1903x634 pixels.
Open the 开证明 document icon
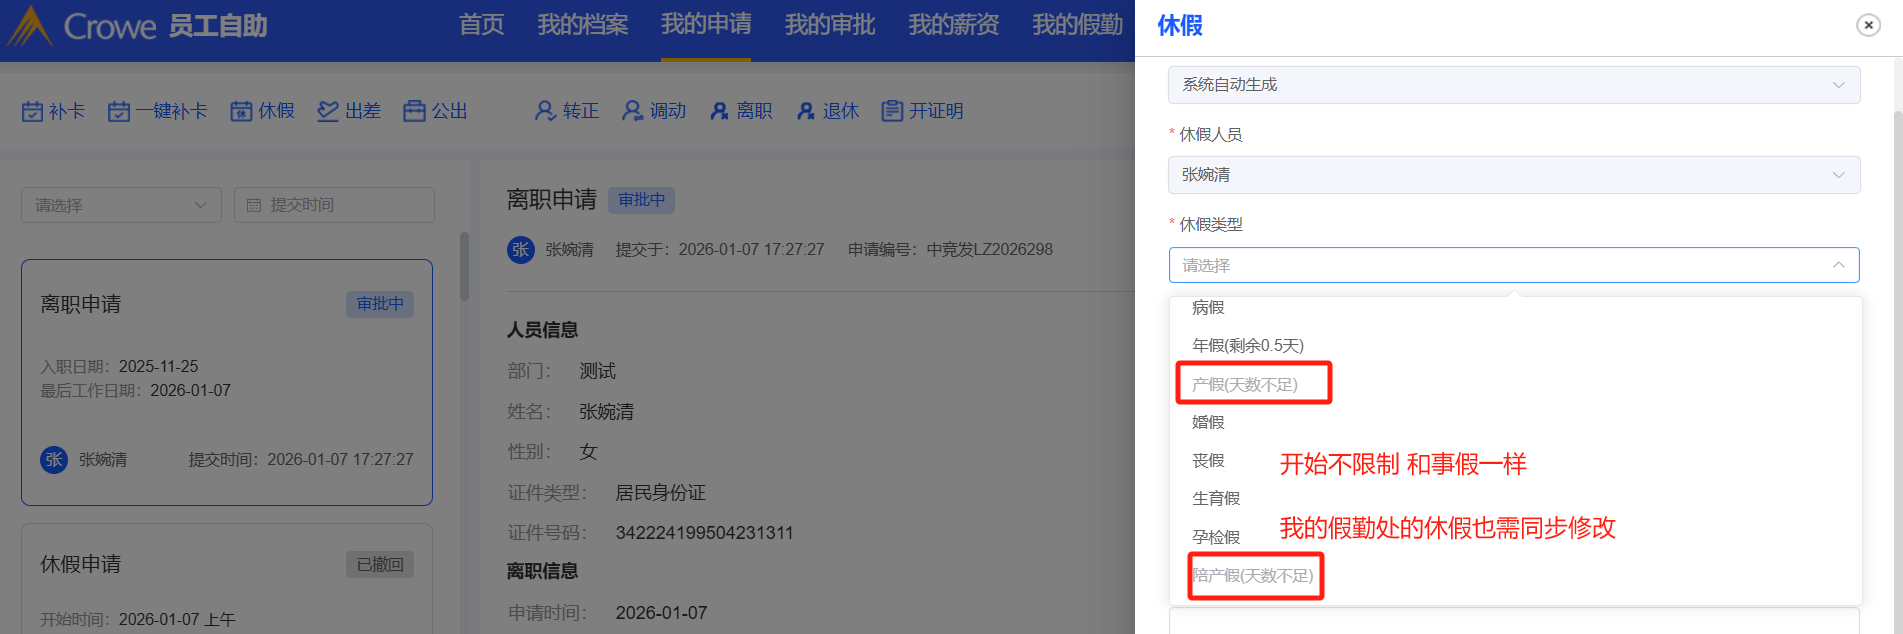[892, 111]
